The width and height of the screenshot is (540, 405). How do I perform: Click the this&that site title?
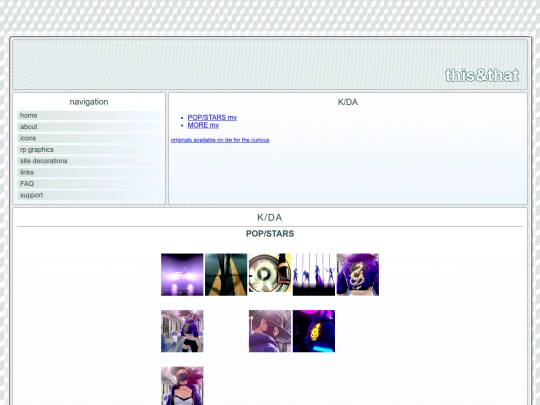[482, 75]
